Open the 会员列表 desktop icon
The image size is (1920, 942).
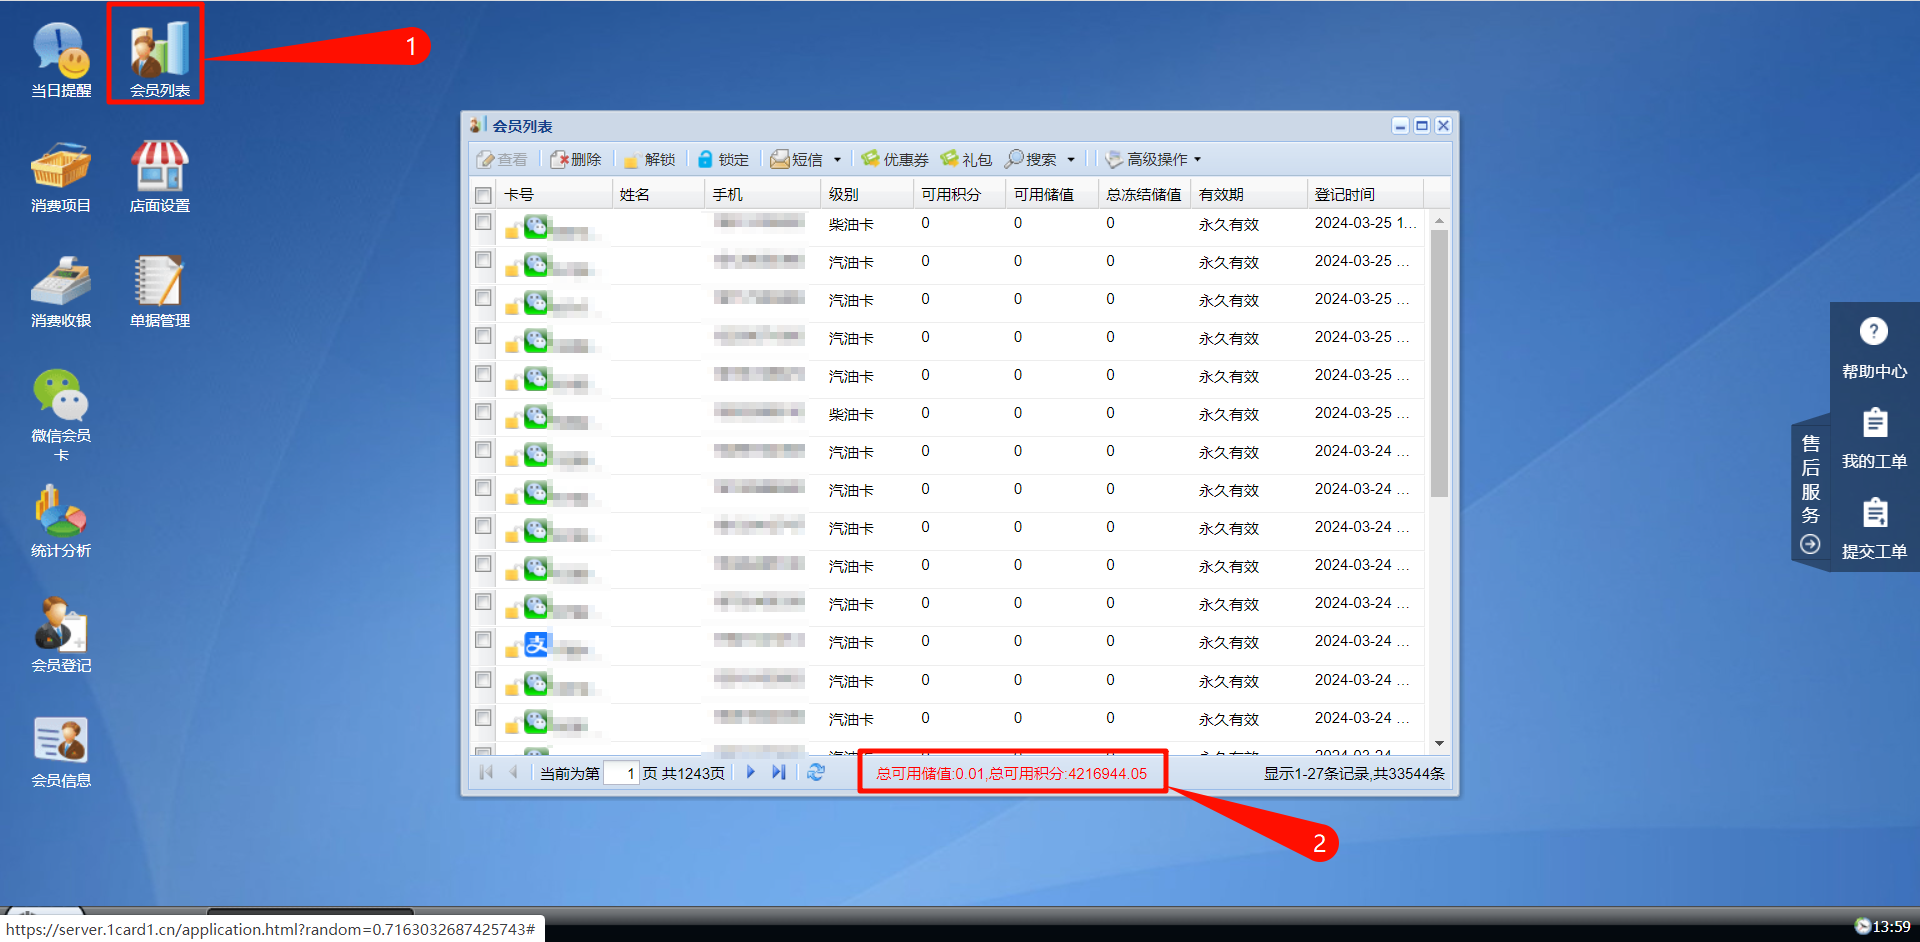(159, 55)
